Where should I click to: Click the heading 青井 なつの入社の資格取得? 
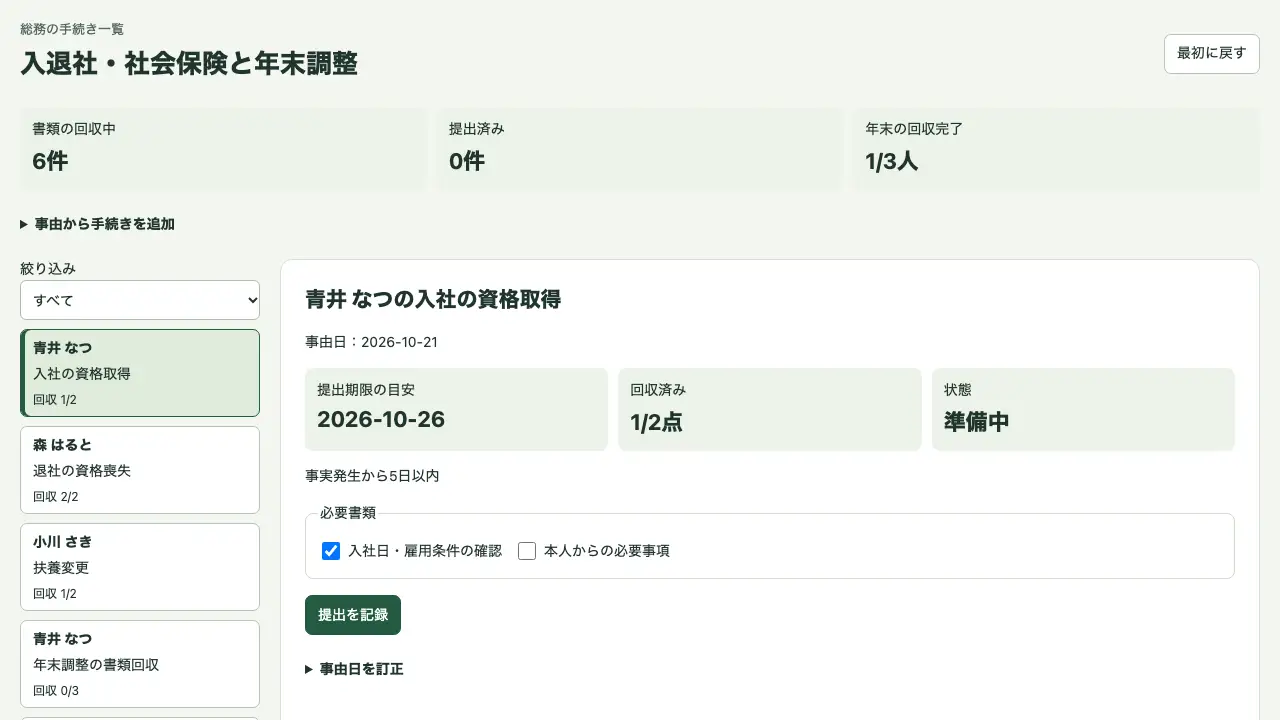(x=433, y=299)
